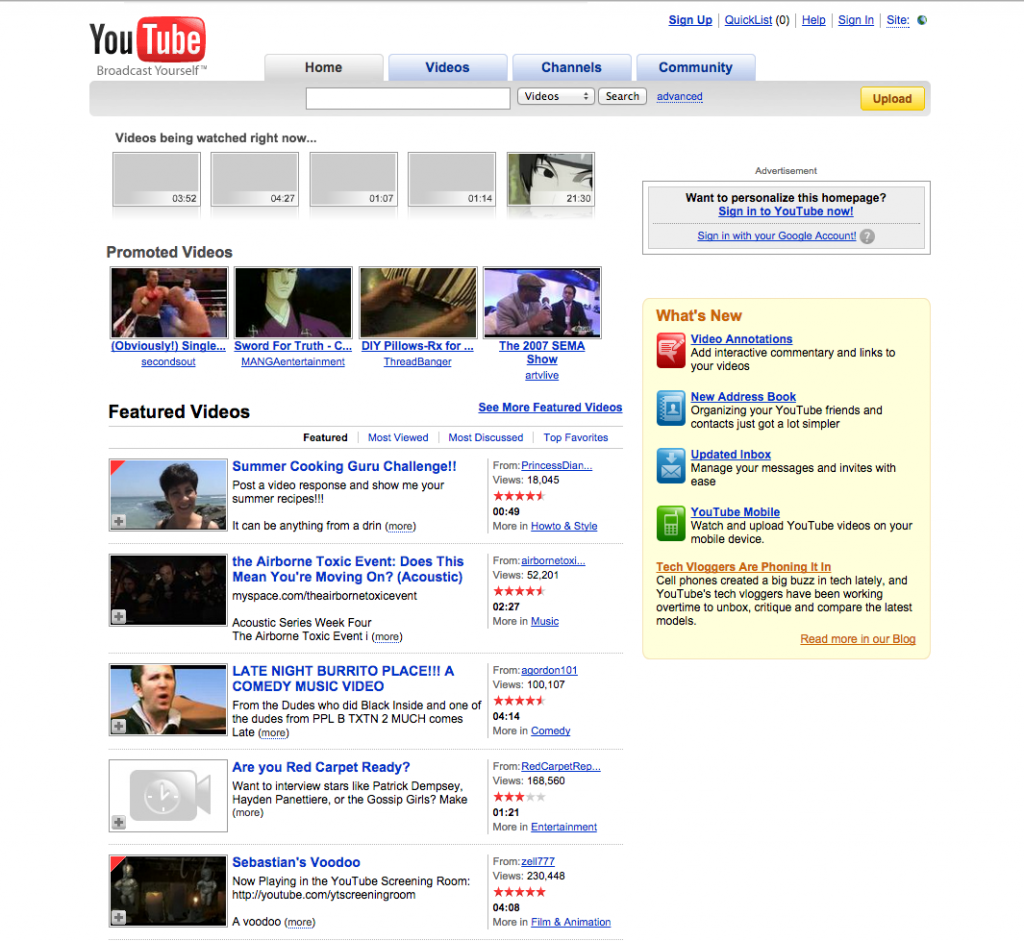Open the QuickList link
The height and width of the screenshot is (941, 1024).
click(748, 20)
